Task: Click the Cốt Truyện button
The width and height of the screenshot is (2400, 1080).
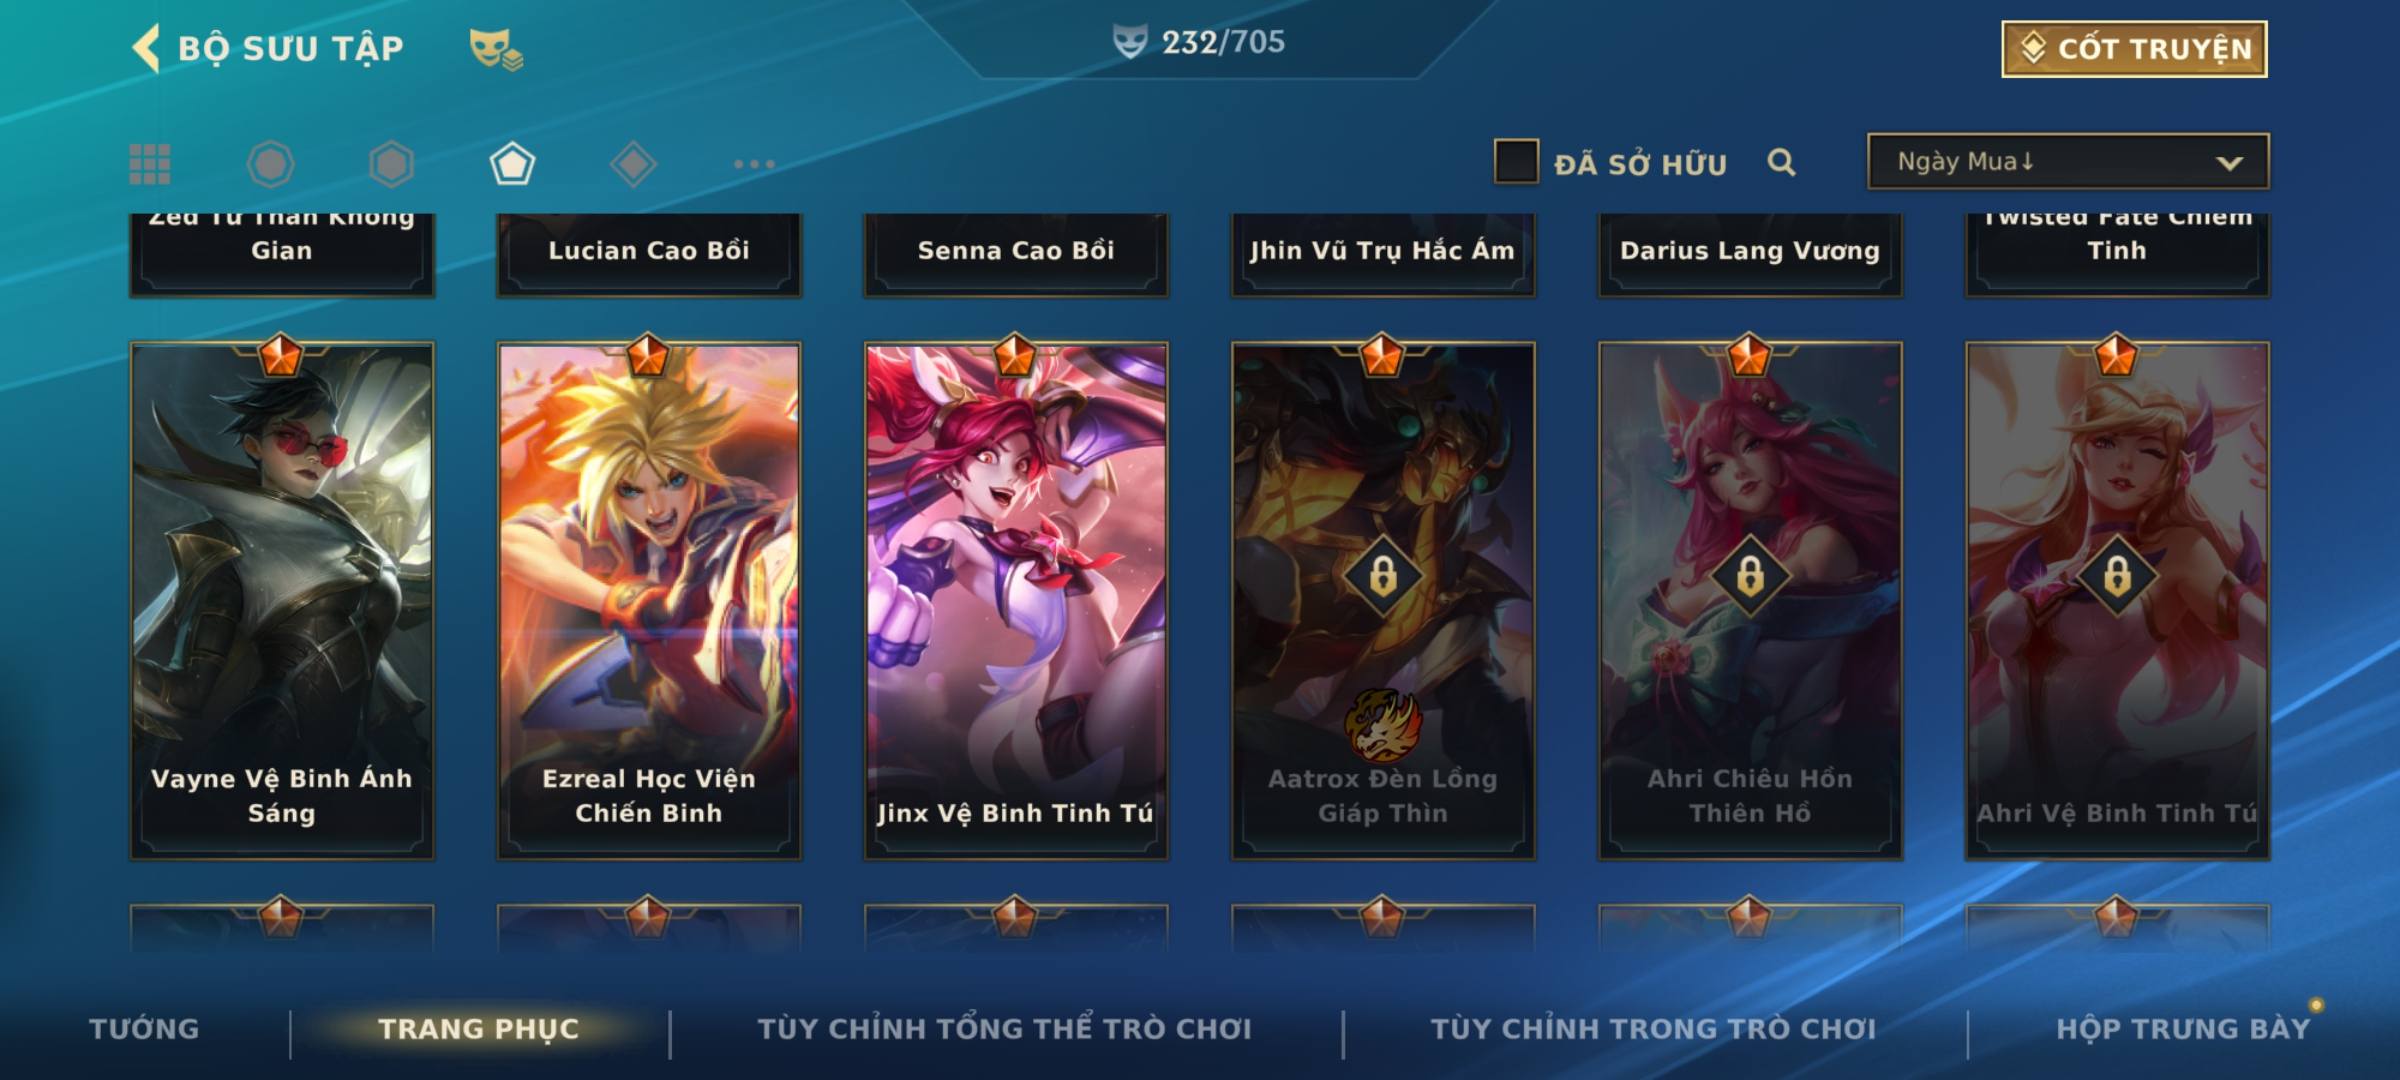Action: coord(2134,49)
